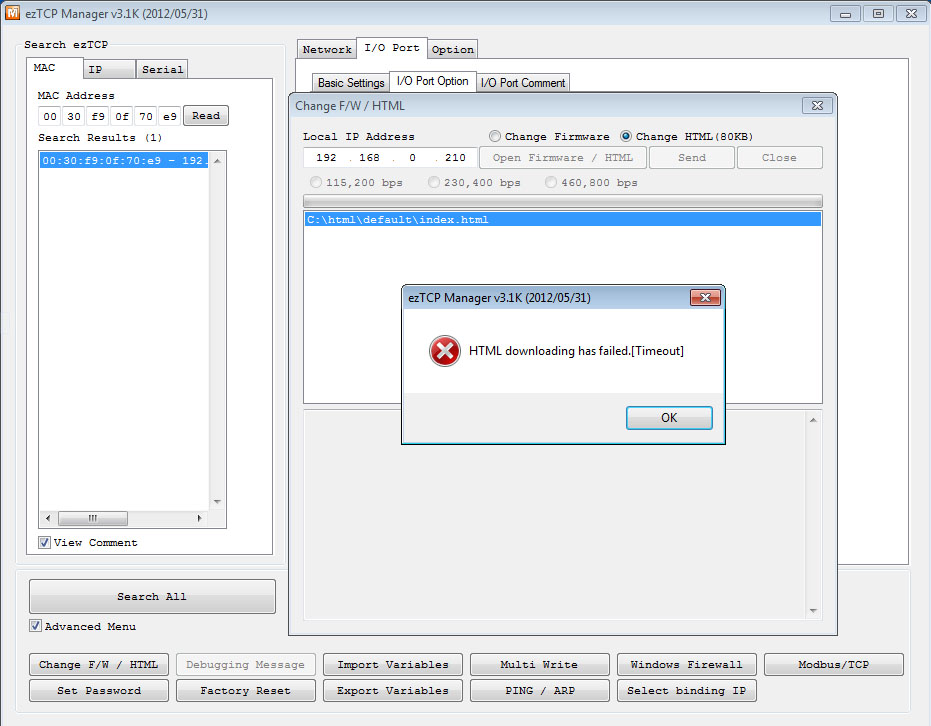The image size is (931, 726).
Task: Close the error message dialog with red X
Action: 705,297
